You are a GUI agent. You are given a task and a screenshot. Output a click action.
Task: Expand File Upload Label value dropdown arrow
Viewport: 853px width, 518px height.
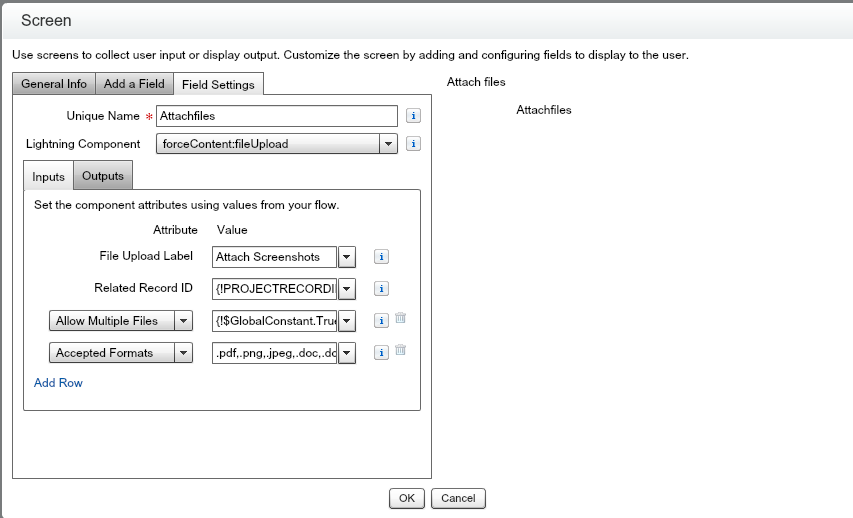pyautogui.click(x=347, y=257)
